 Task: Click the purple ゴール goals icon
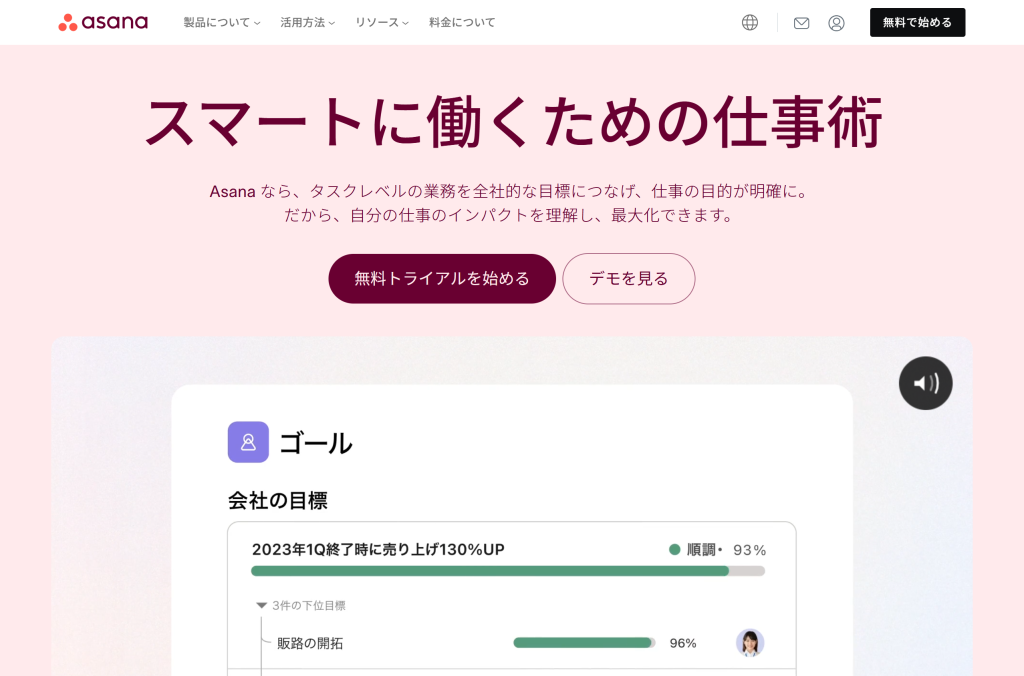248,442
